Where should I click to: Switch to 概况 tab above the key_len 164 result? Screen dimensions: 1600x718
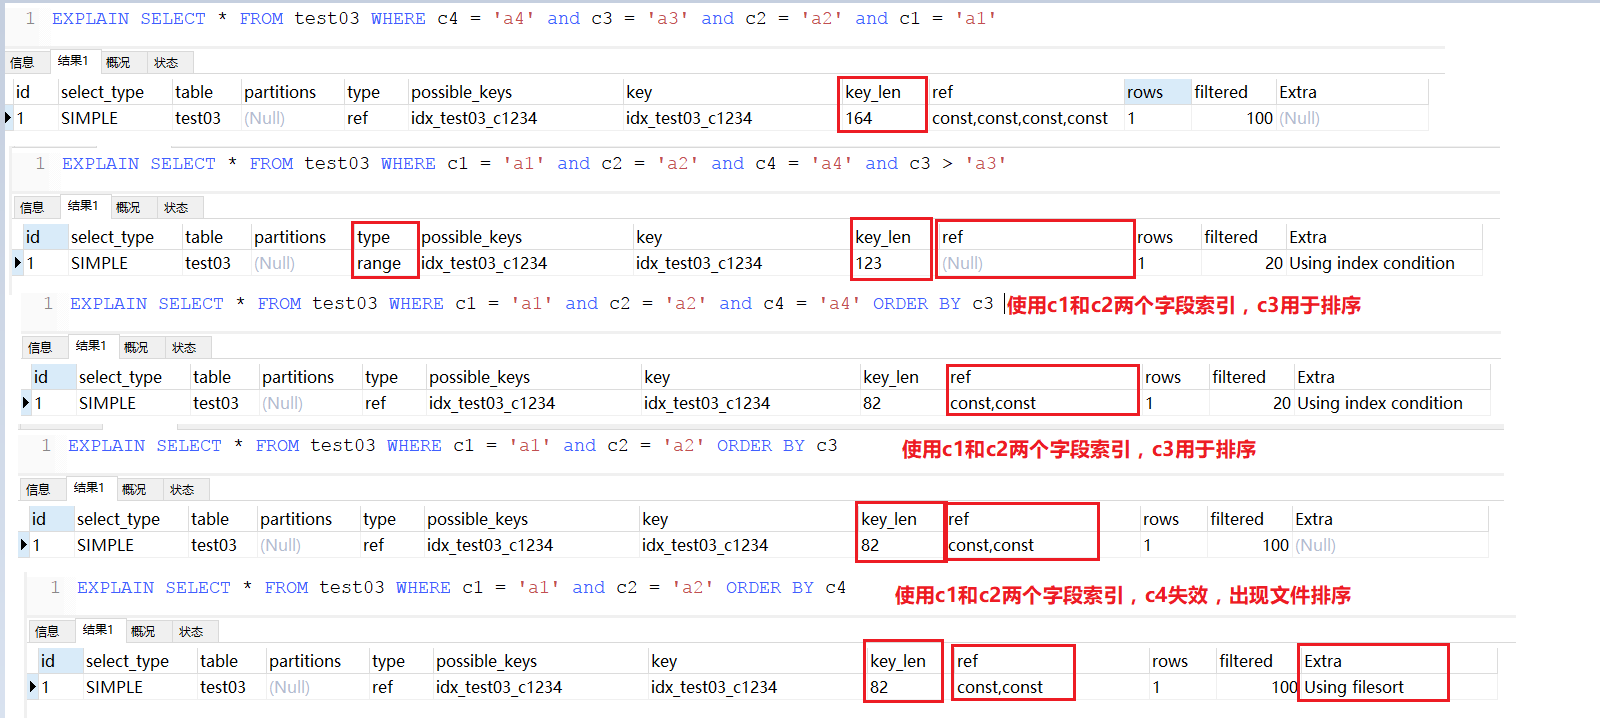point(118,62)
